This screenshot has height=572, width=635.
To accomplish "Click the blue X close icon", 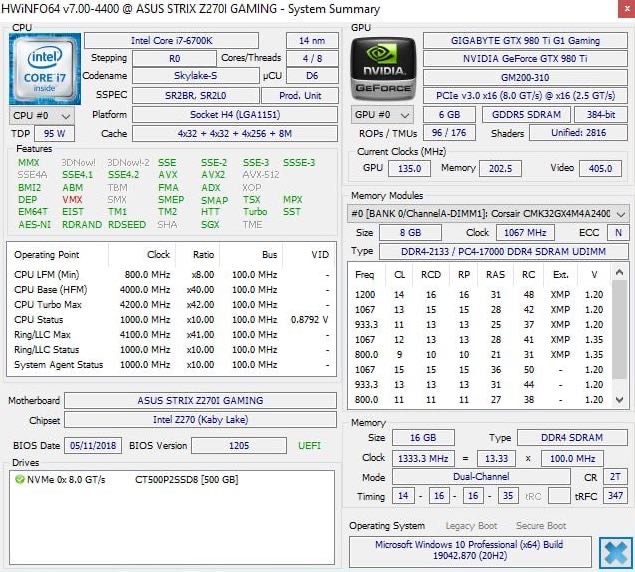I will point(616,553).
